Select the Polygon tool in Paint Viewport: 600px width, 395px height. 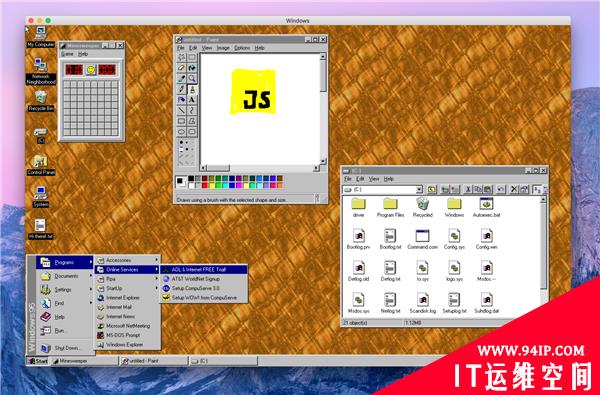pos(192,121)
